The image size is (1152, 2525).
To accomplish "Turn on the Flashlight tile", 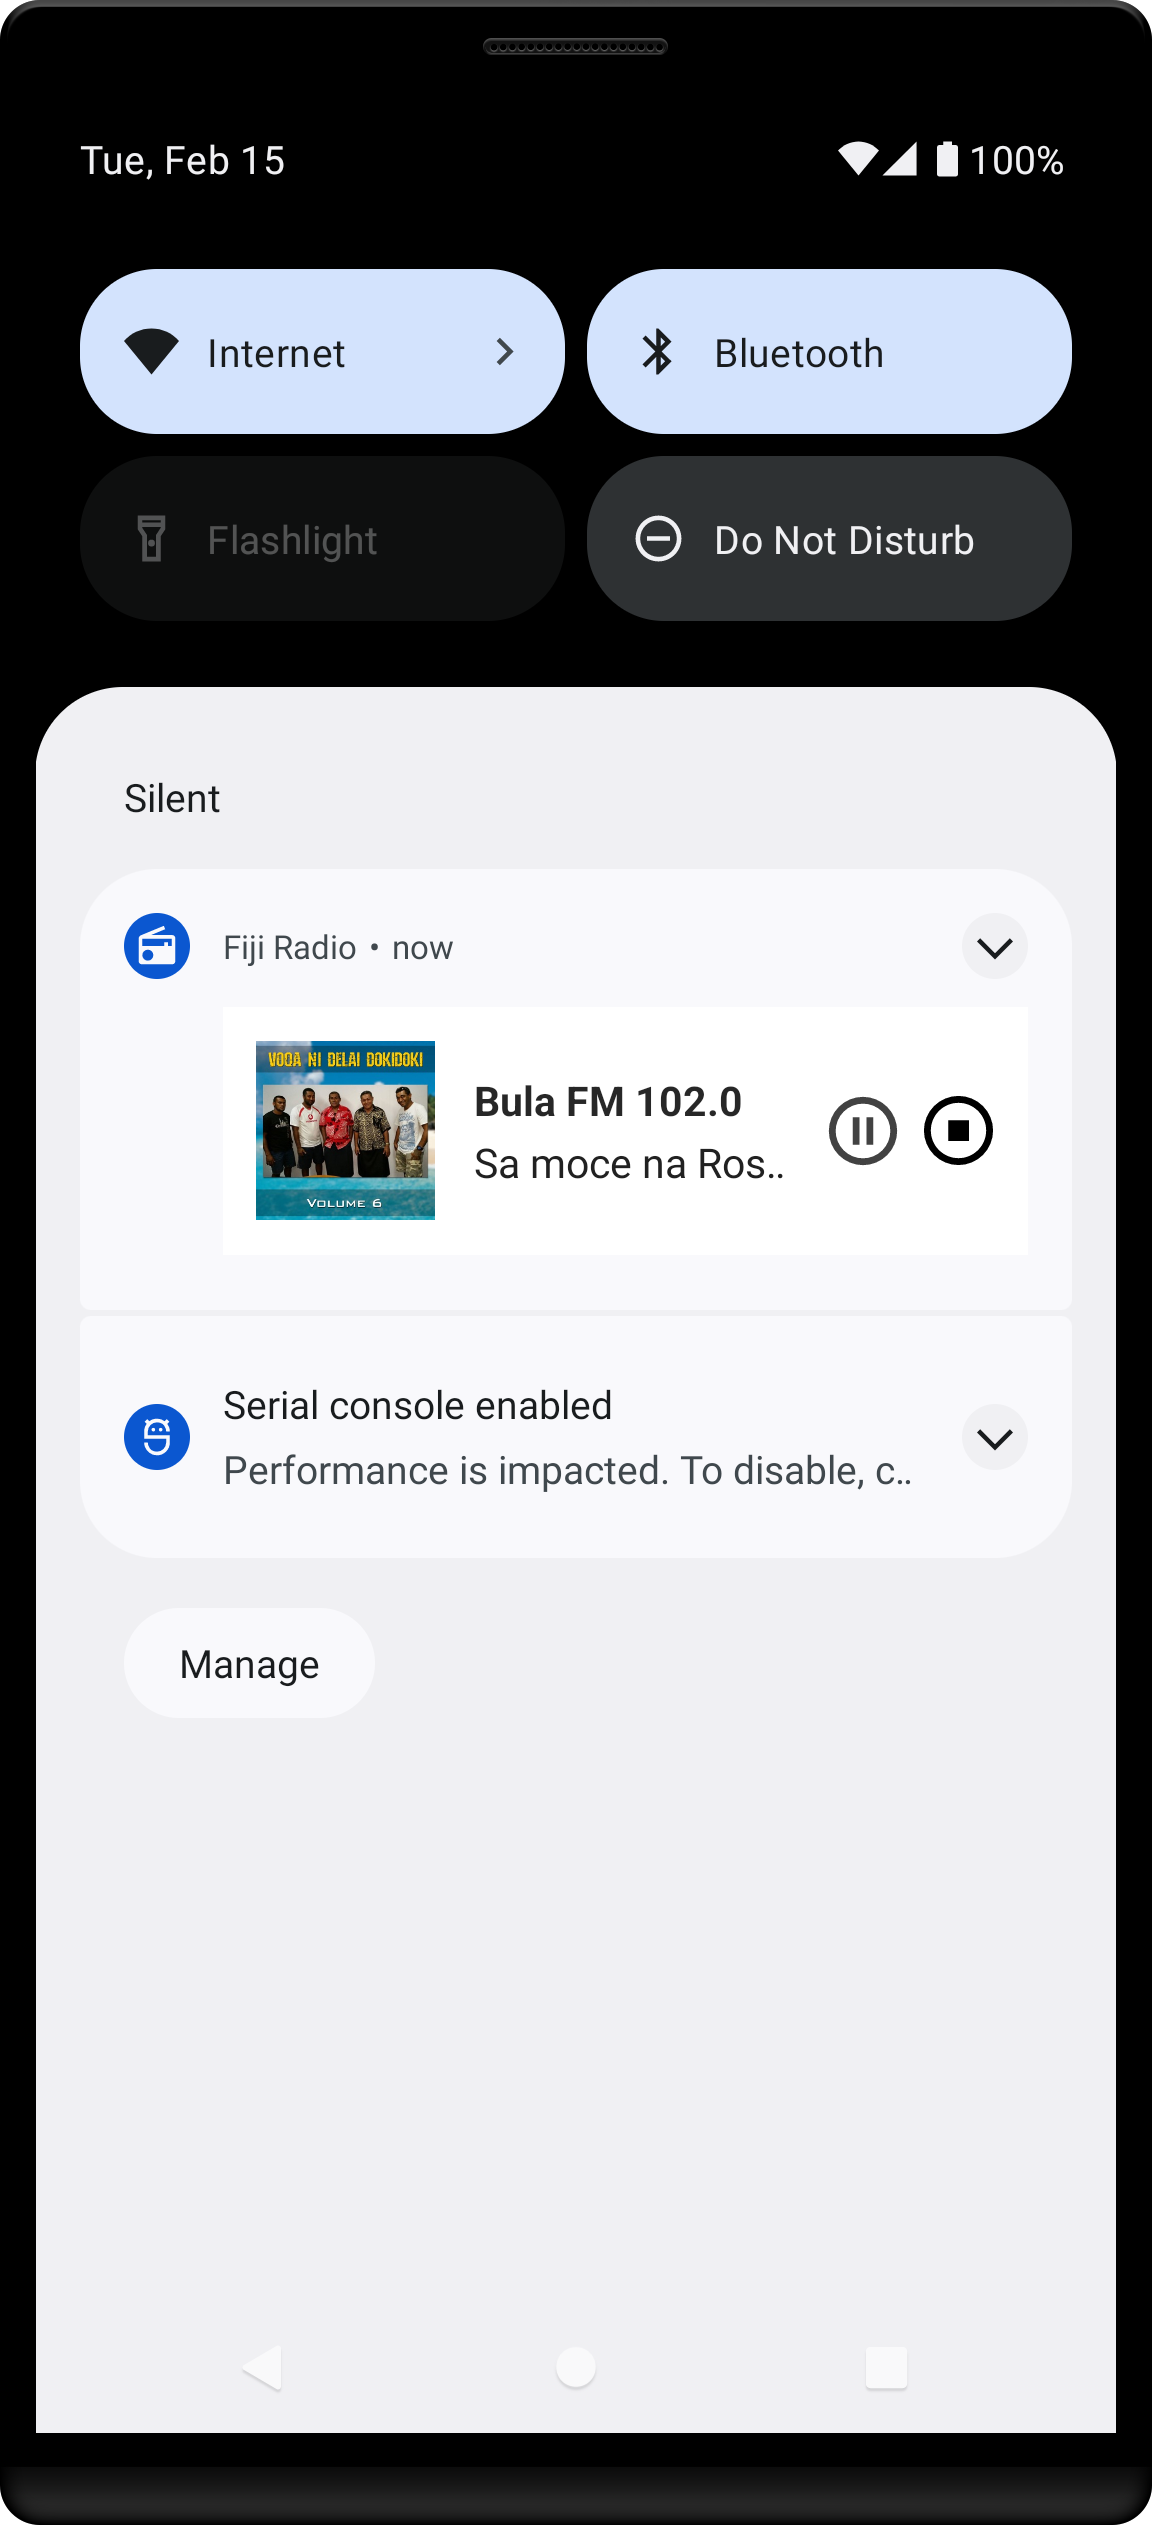I will coord(322,539).
